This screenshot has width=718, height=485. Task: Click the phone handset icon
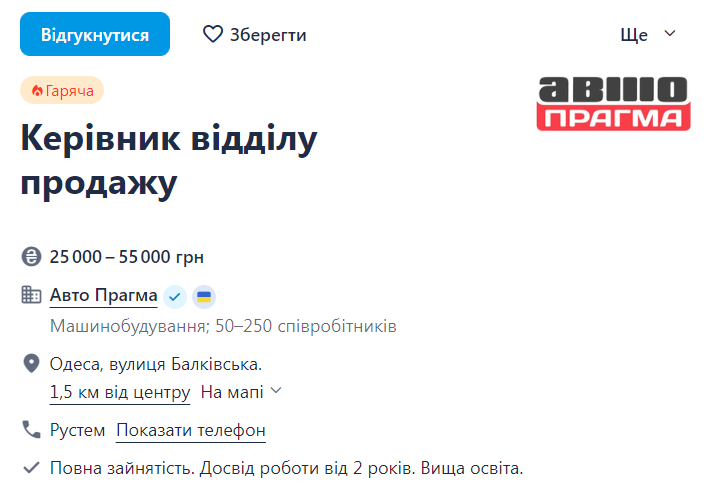tap(31, 430)
